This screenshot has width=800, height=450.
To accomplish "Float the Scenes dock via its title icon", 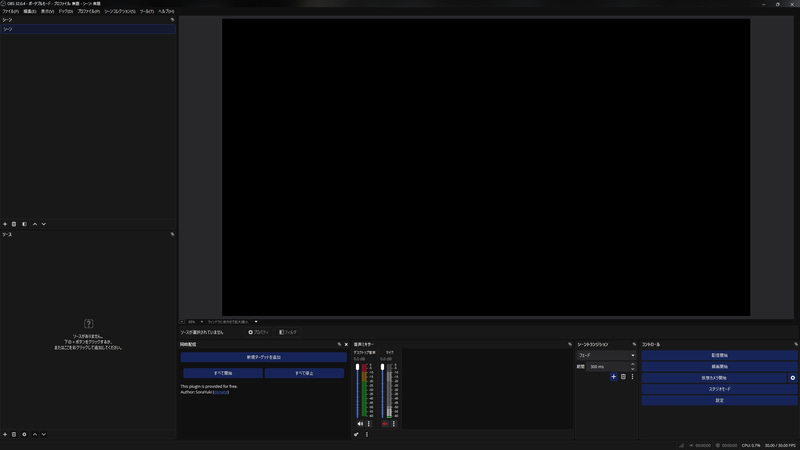I will point(172,19).
